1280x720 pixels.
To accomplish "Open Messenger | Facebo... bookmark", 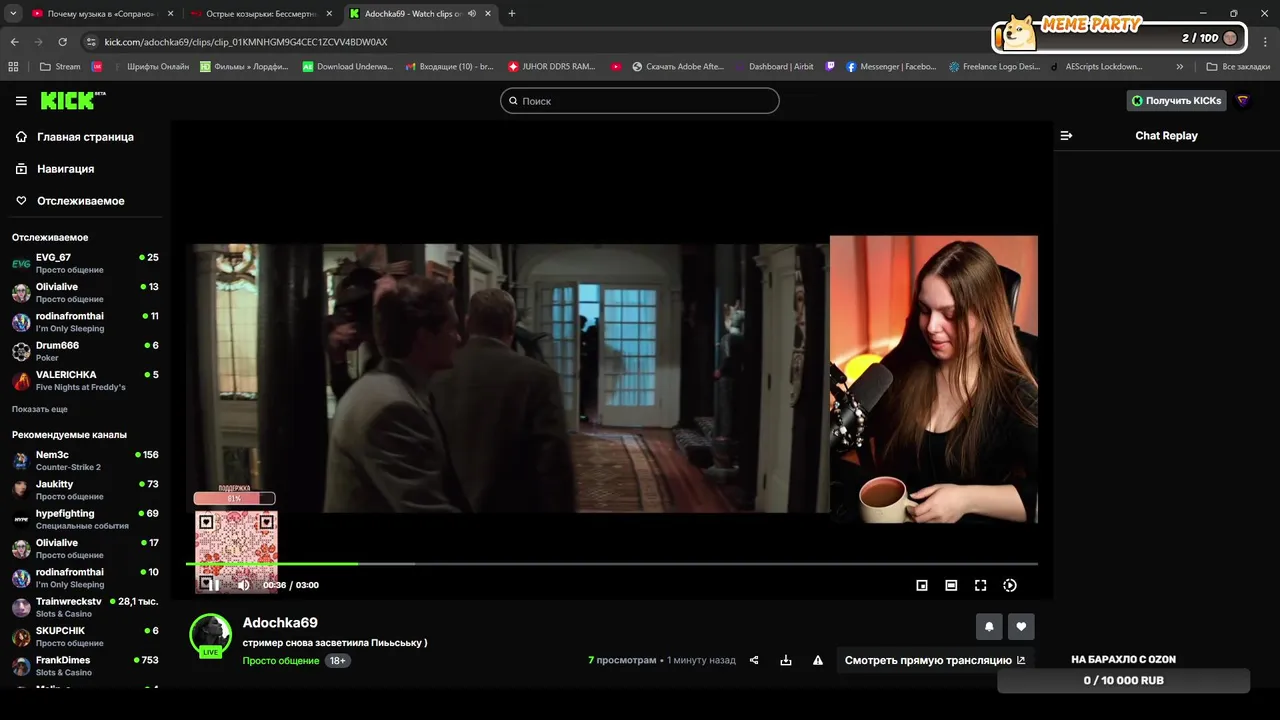I will 891,67.
